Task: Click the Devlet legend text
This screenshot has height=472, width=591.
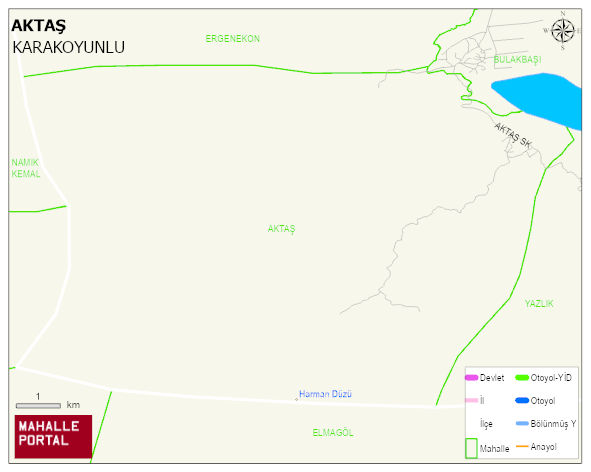Action: point(492,378)
